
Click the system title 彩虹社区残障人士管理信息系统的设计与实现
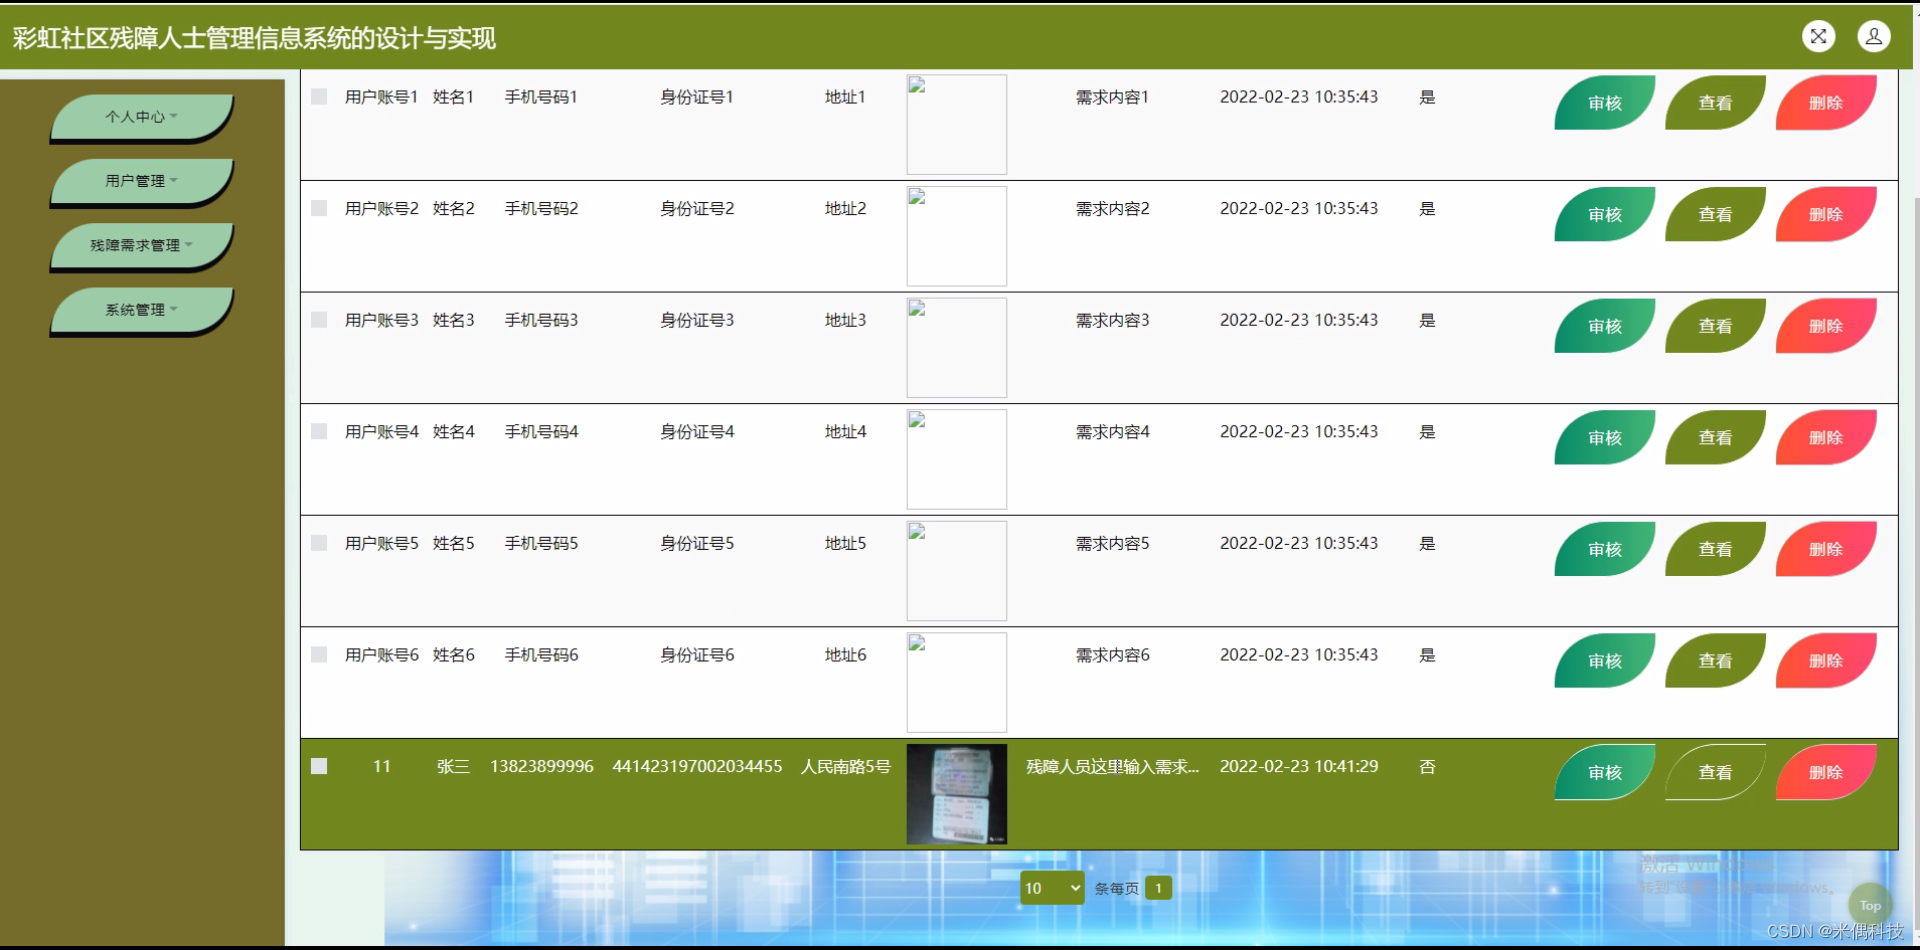(x=254, y=38)
